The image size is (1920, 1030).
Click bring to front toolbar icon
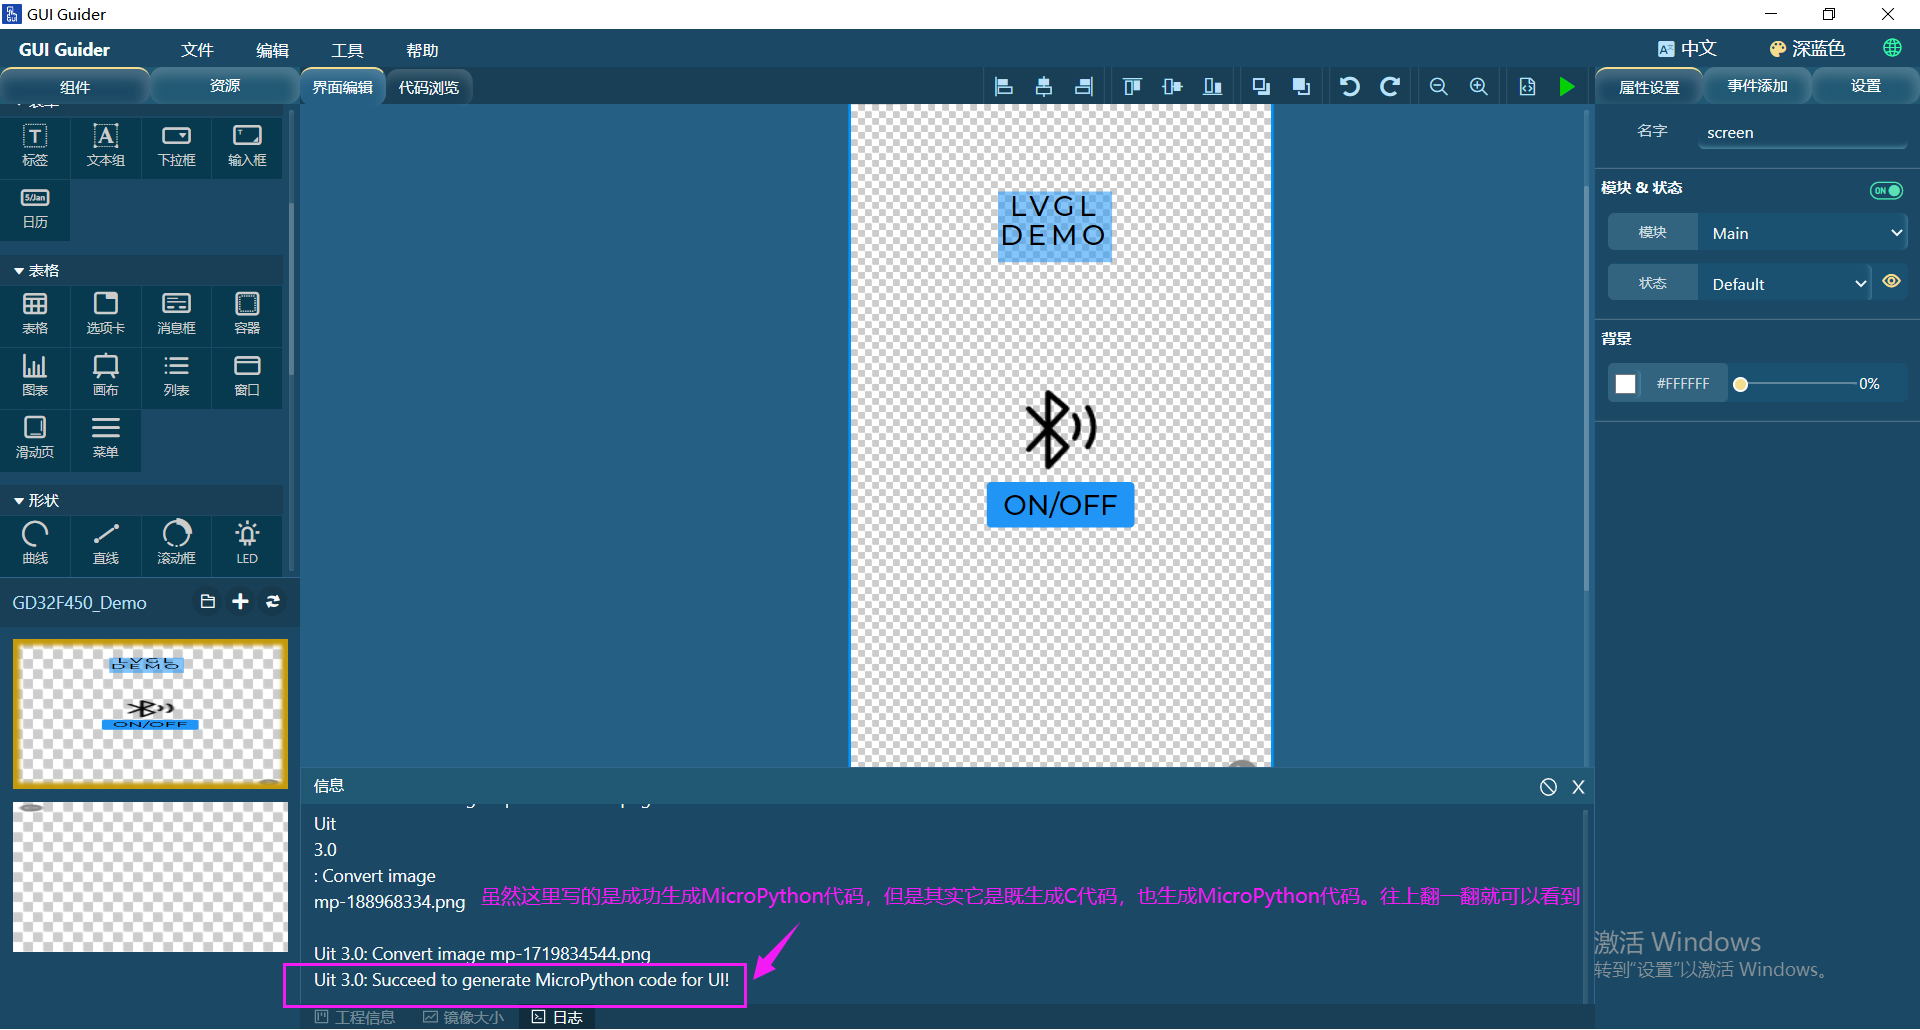(1301, 87)
